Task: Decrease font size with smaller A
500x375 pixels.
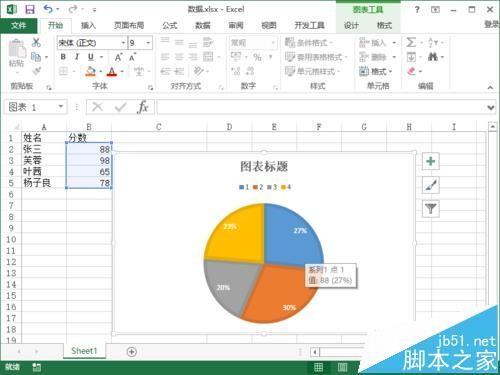Action: pyautogui.click(x=132, y=57)
